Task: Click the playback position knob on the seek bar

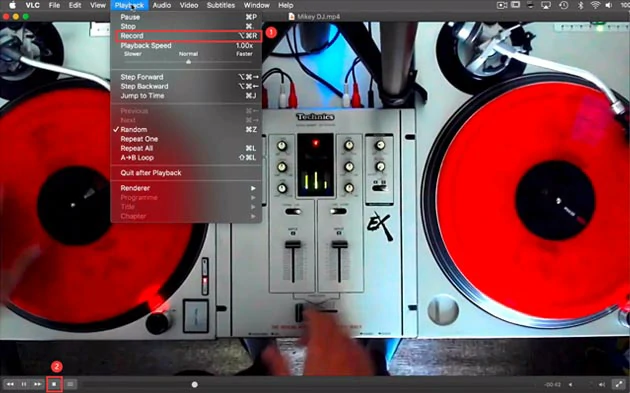Action: click(x=195, y=385)
